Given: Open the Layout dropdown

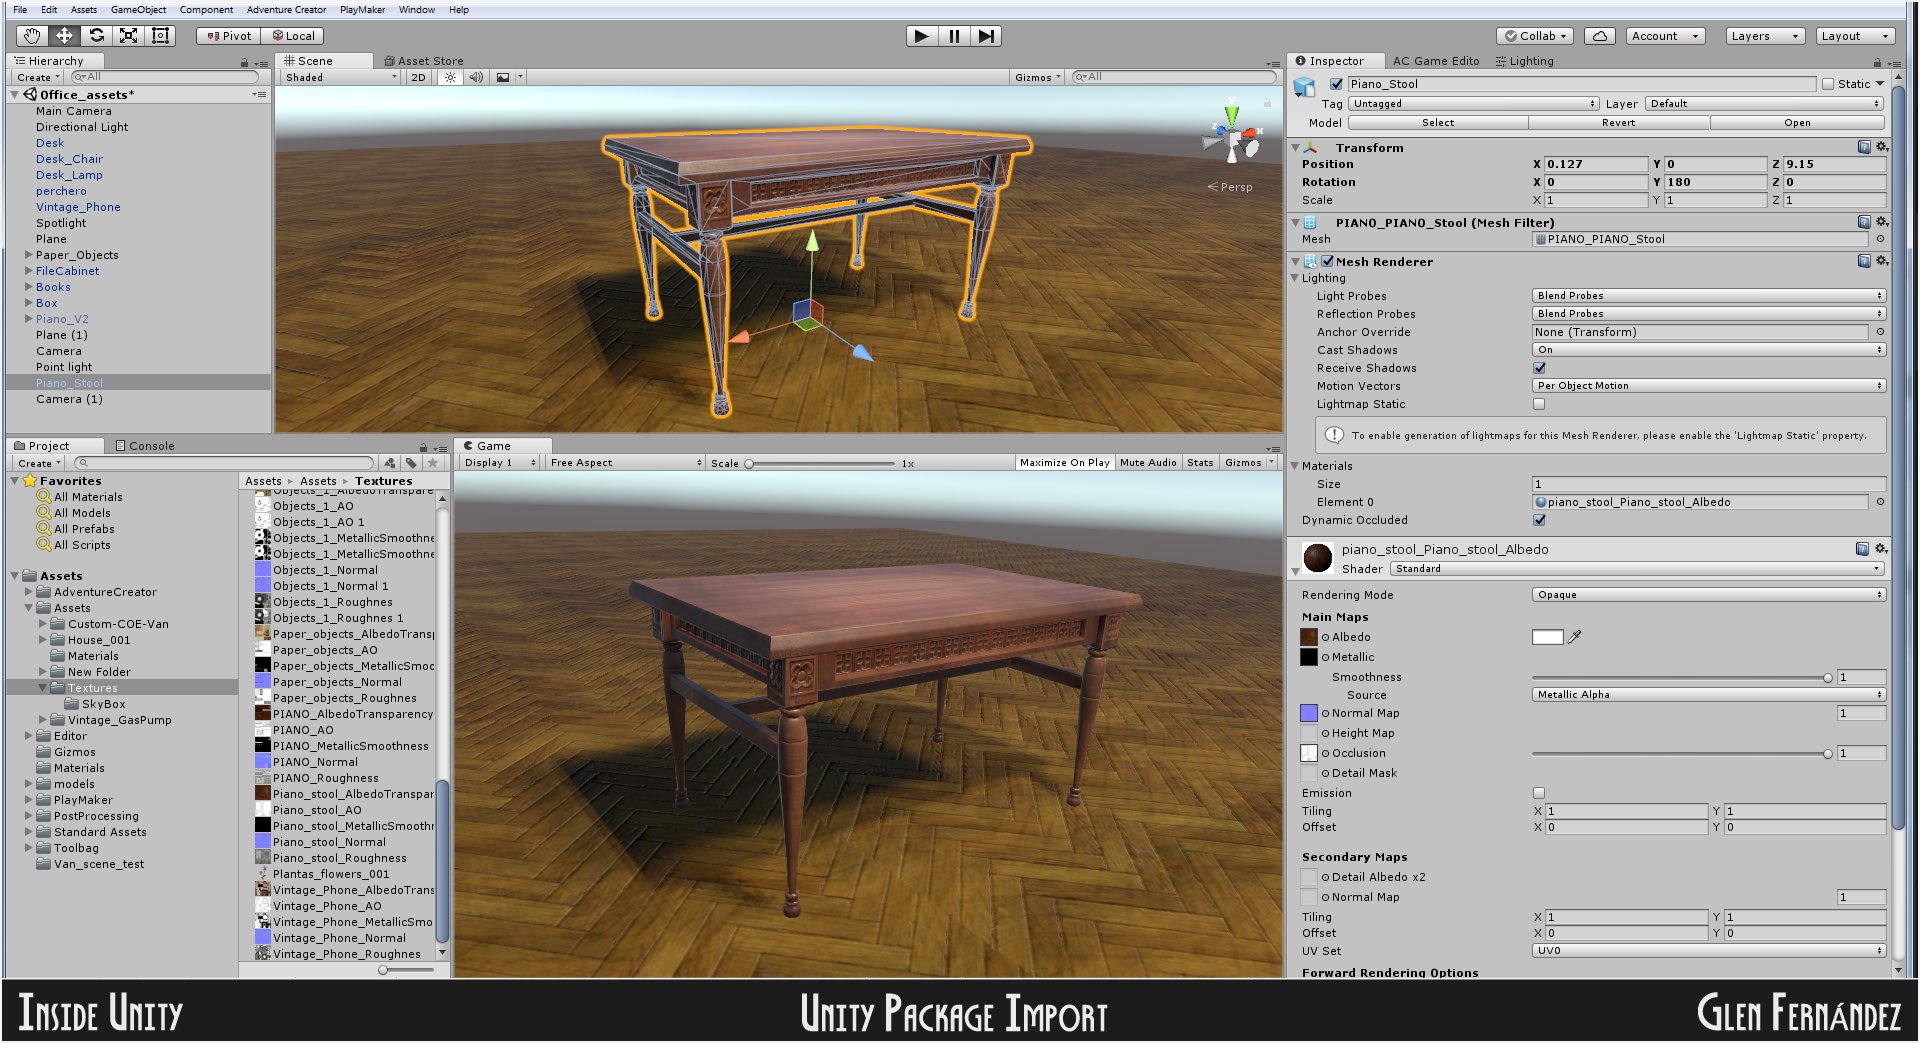Looking at the screenshot, I should [x=1855, y=36].
